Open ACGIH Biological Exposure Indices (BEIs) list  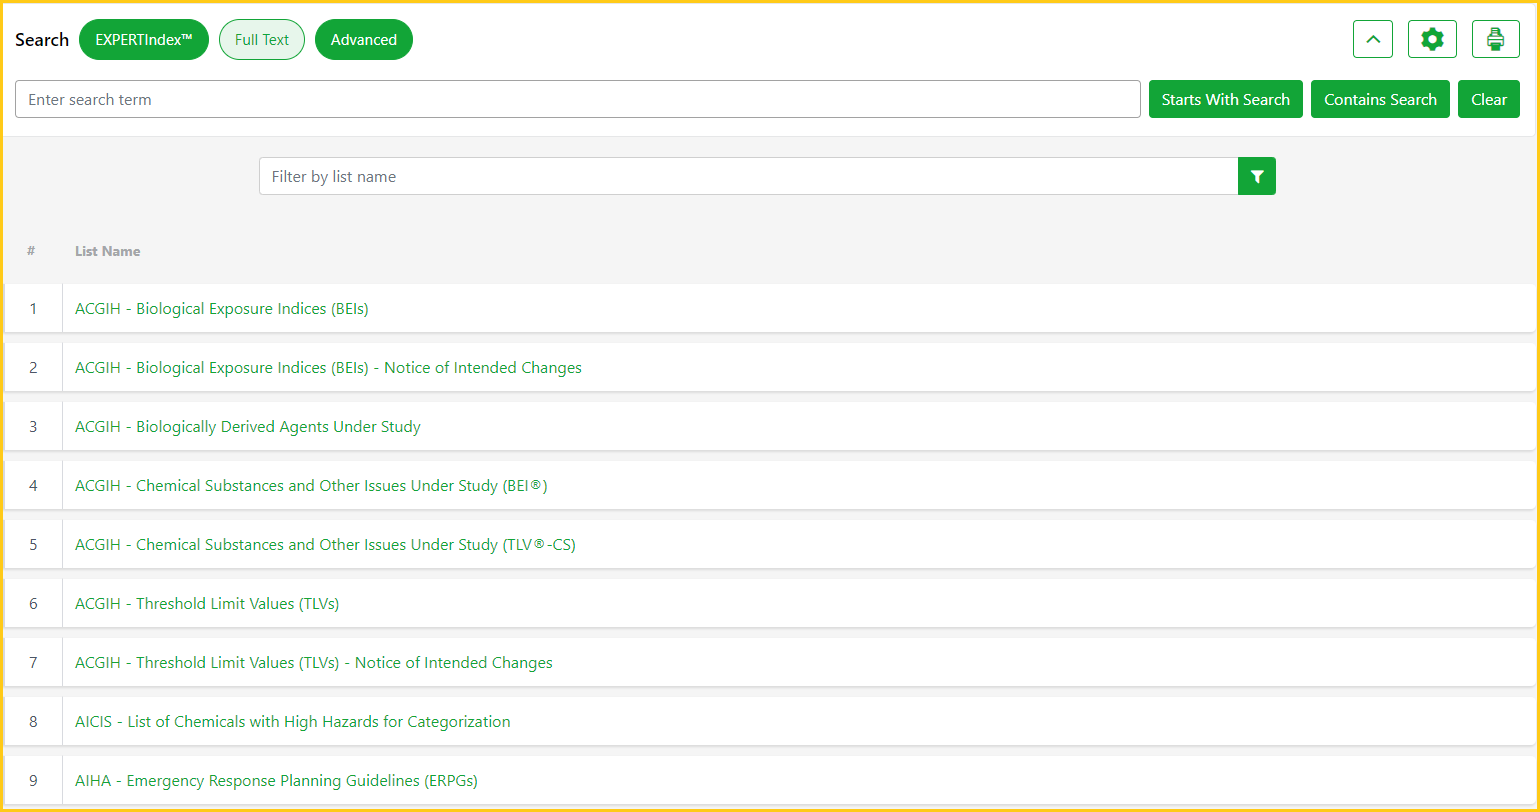tap(221, 309)
